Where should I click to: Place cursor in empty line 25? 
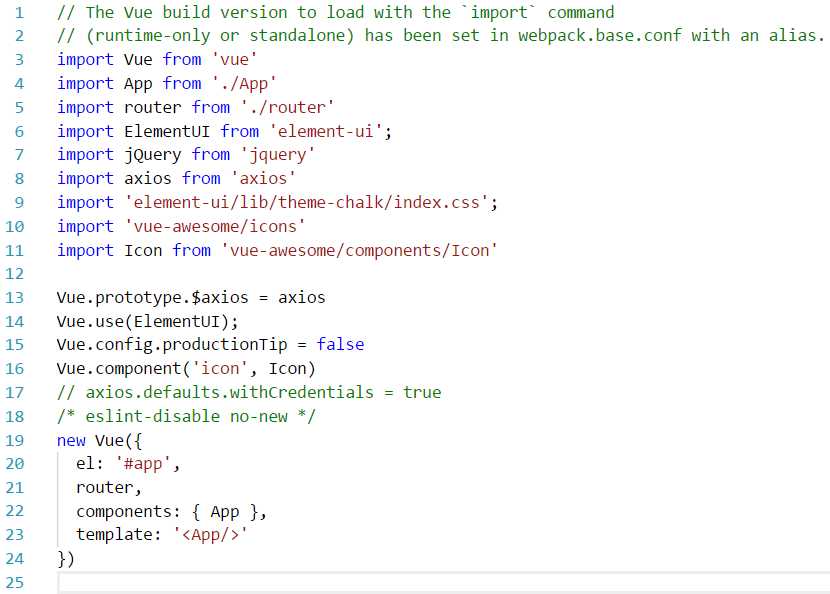point(444,582)
